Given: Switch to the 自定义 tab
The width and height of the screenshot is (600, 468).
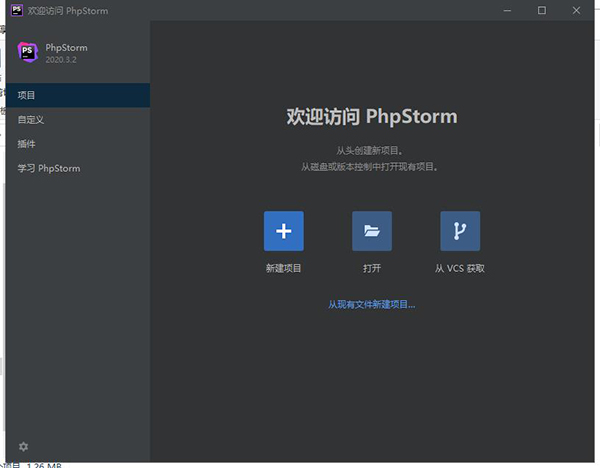Looking at the screenshot, I should coord(78,120).
